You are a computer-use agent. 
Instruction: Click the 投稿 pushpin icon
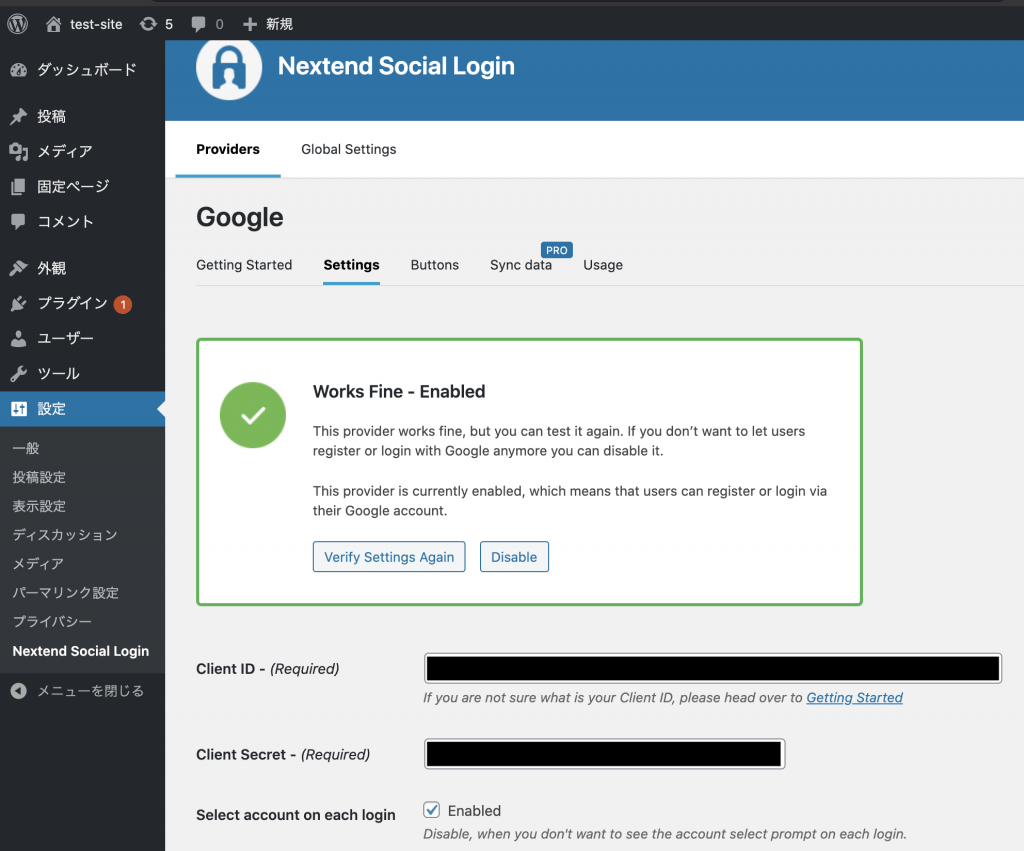(18, 116)
